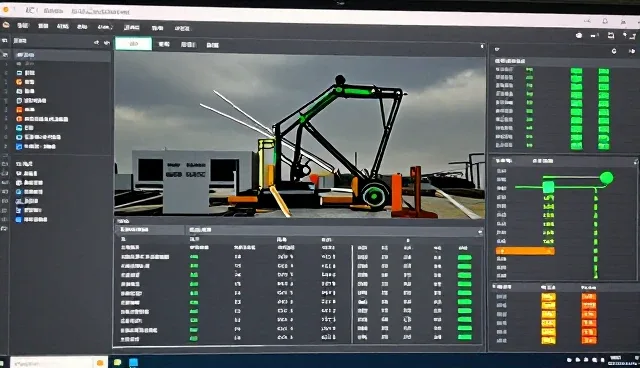The height and width of the screenshot is (368, 640).
Task: Open the first menu next to the app logo
Action: pyautogui.click(x=22, y=26)
